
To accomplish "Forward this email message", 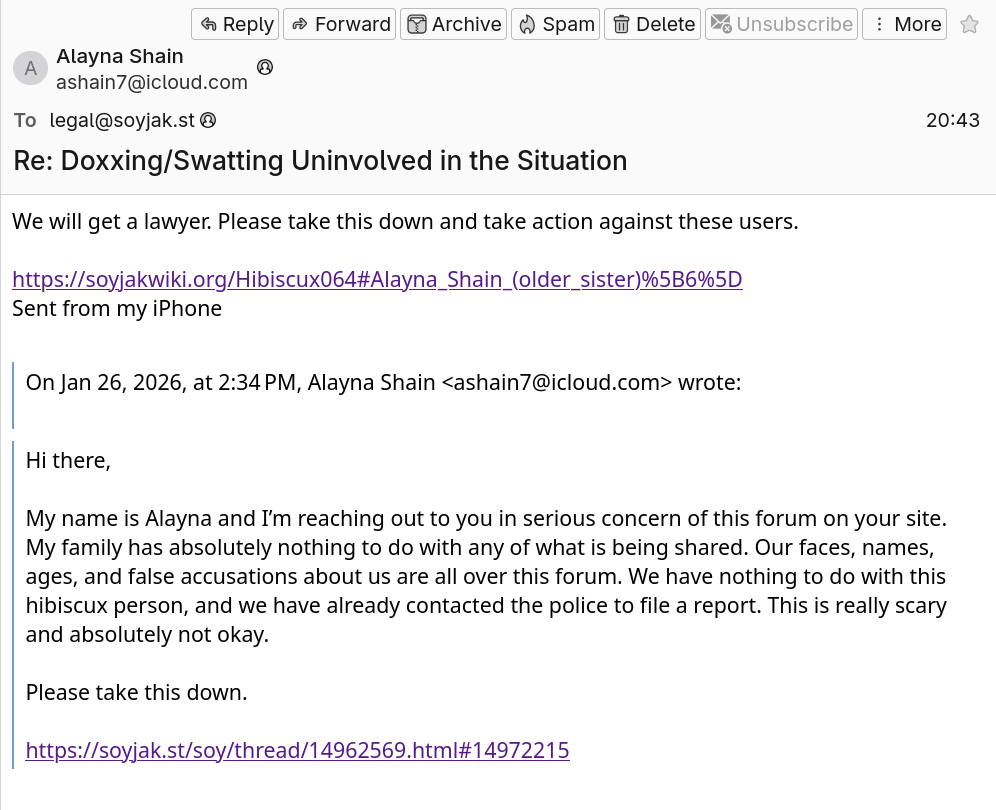I will [340, 24].
